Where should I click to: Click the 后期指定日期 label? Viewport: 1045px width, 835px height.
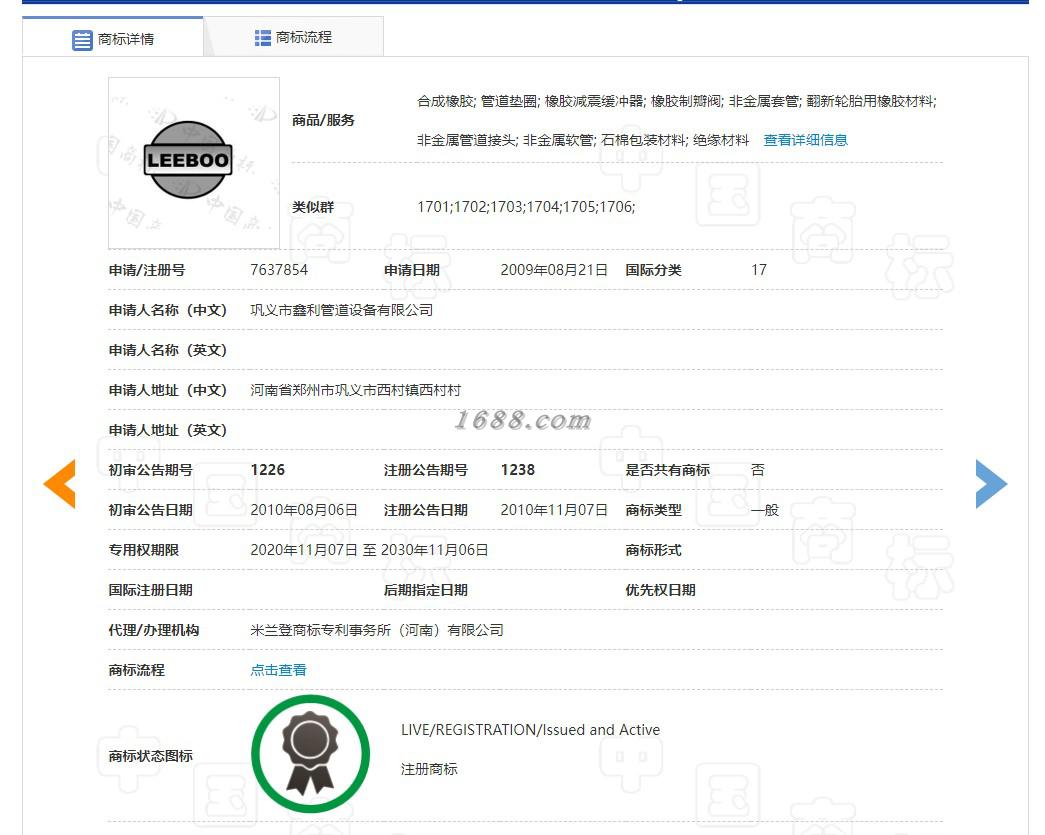(x=426, y=590)
